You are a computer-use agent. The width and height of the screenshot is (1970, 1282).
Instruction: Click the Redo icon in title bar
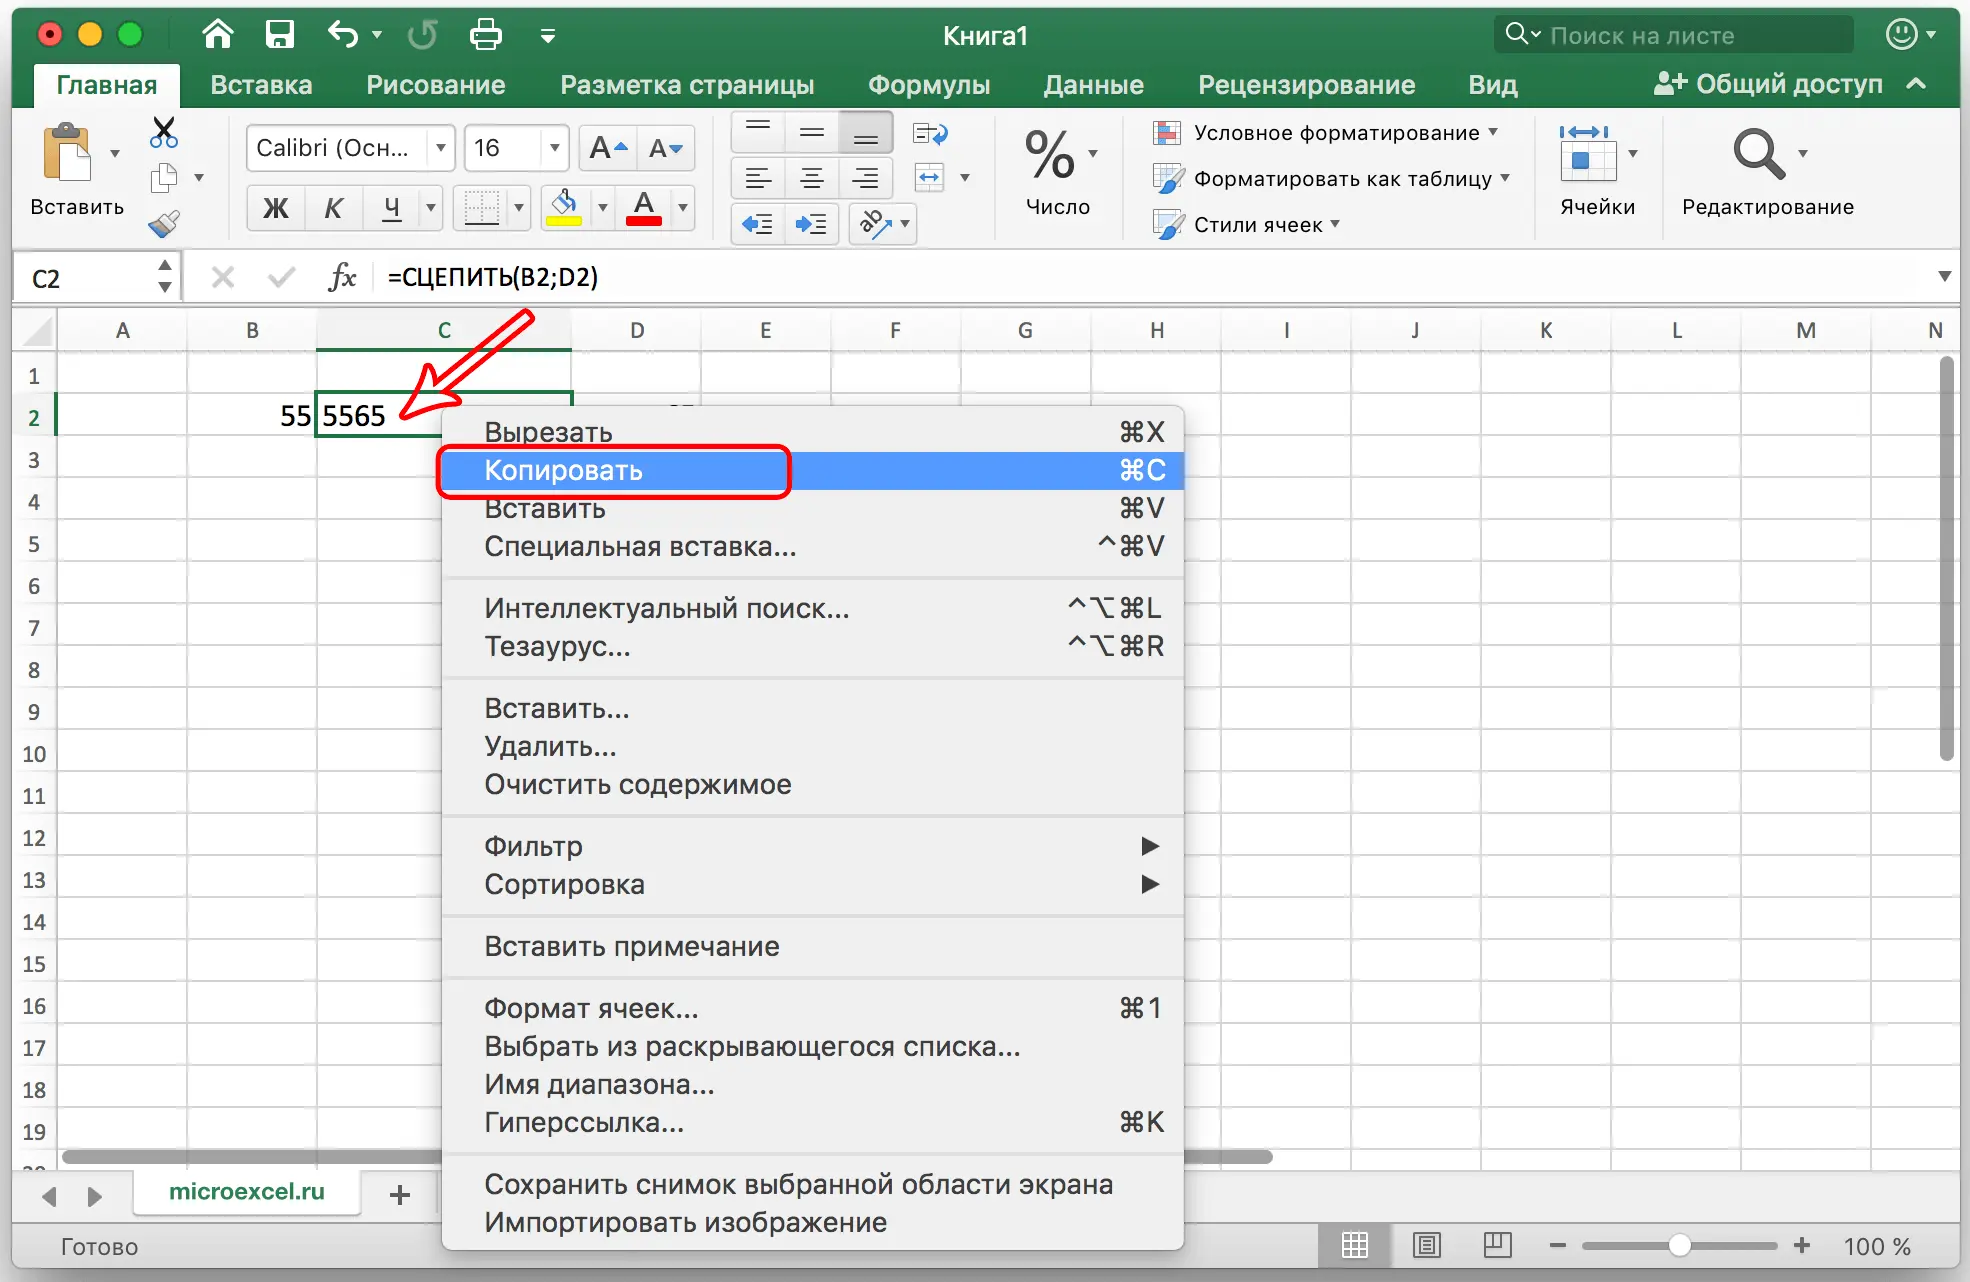[x=422, y=35]
